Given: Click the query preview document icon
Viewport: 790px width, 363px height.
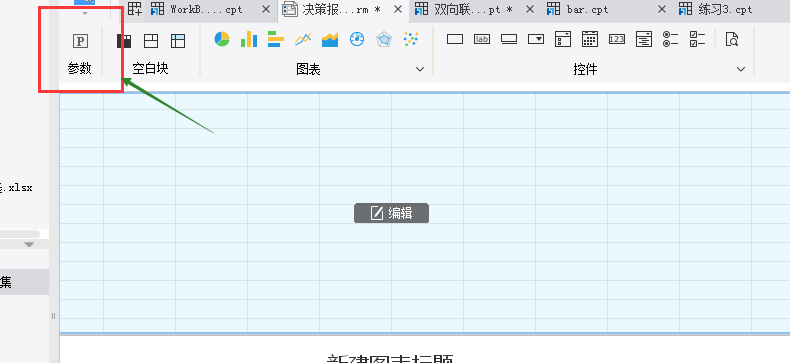Looking at the screenshot, I should click(732, 39).
